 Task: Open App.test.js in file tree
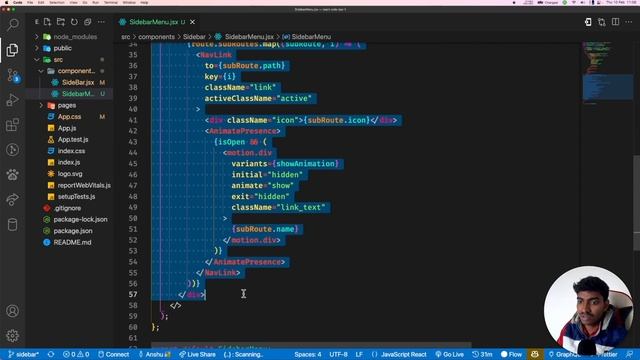tap(69, 140)
